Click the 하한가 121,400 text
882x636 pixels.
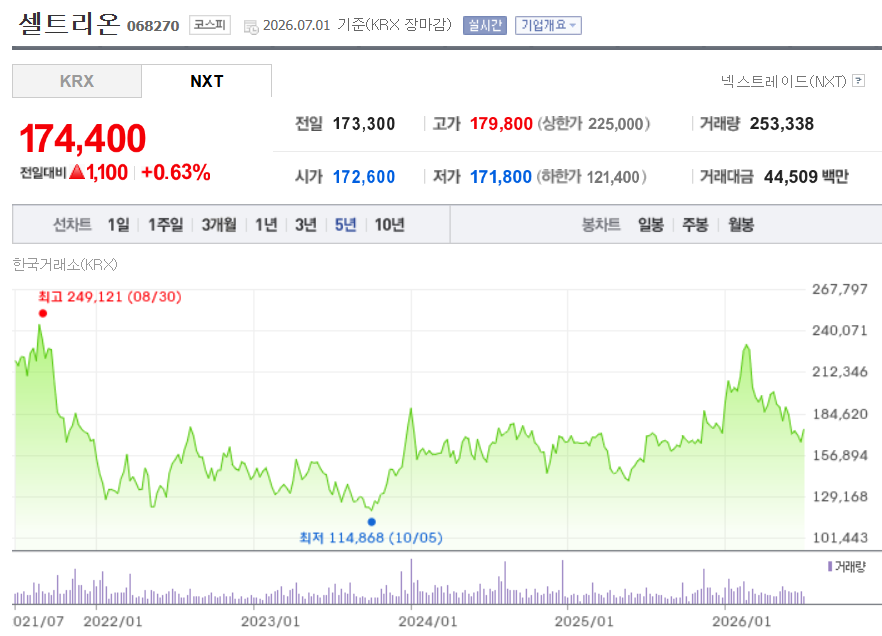click(591, 177)
